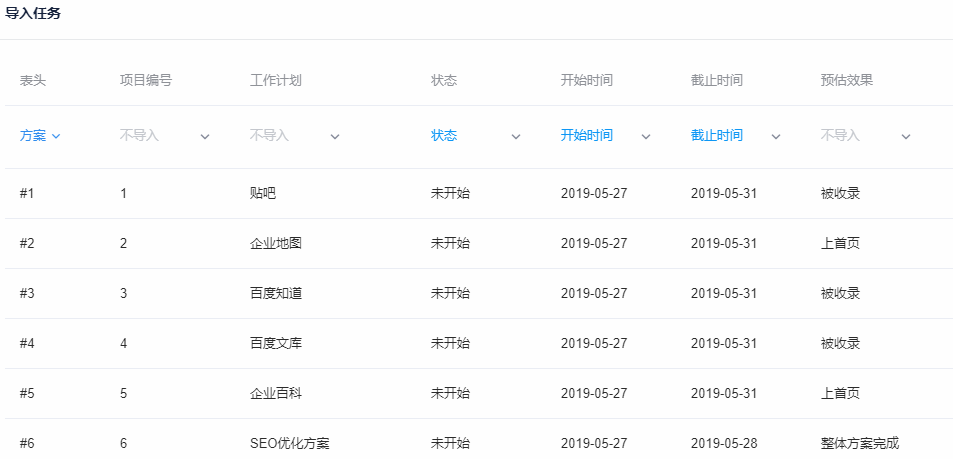Expand the 工作计划 不导入 dropdown
Viewport: 953px width, 459px height.
(x=295, y=136)
